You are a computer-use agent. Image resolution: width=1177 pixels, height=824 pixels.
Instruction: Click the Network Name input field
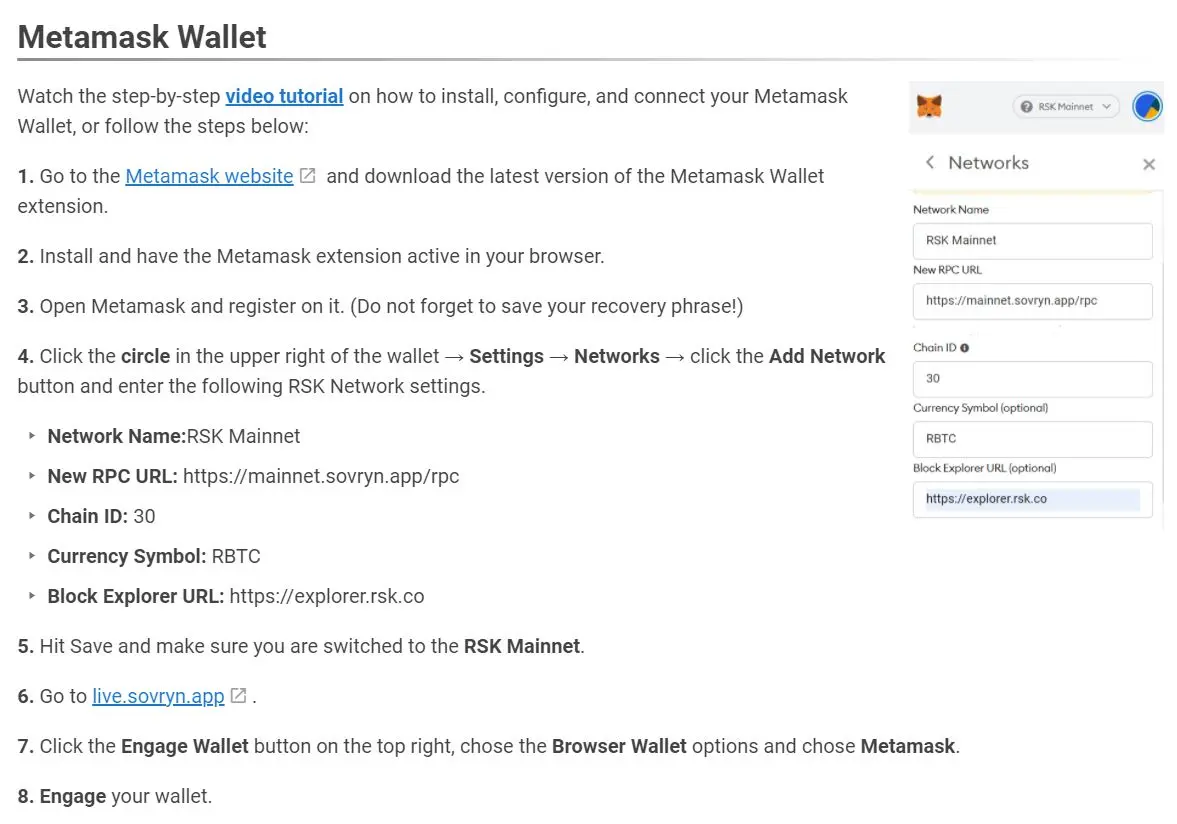[x=1032, y=241]
